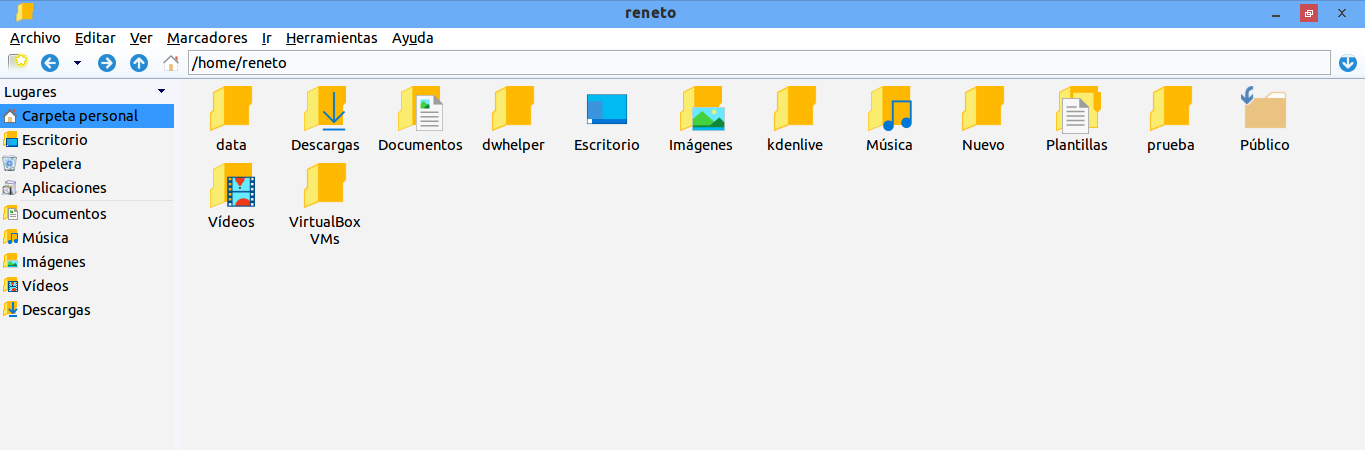1365x450 pixels.
Task: Select the Documentos folder icon in main view
Action: [x=420, y=108]
